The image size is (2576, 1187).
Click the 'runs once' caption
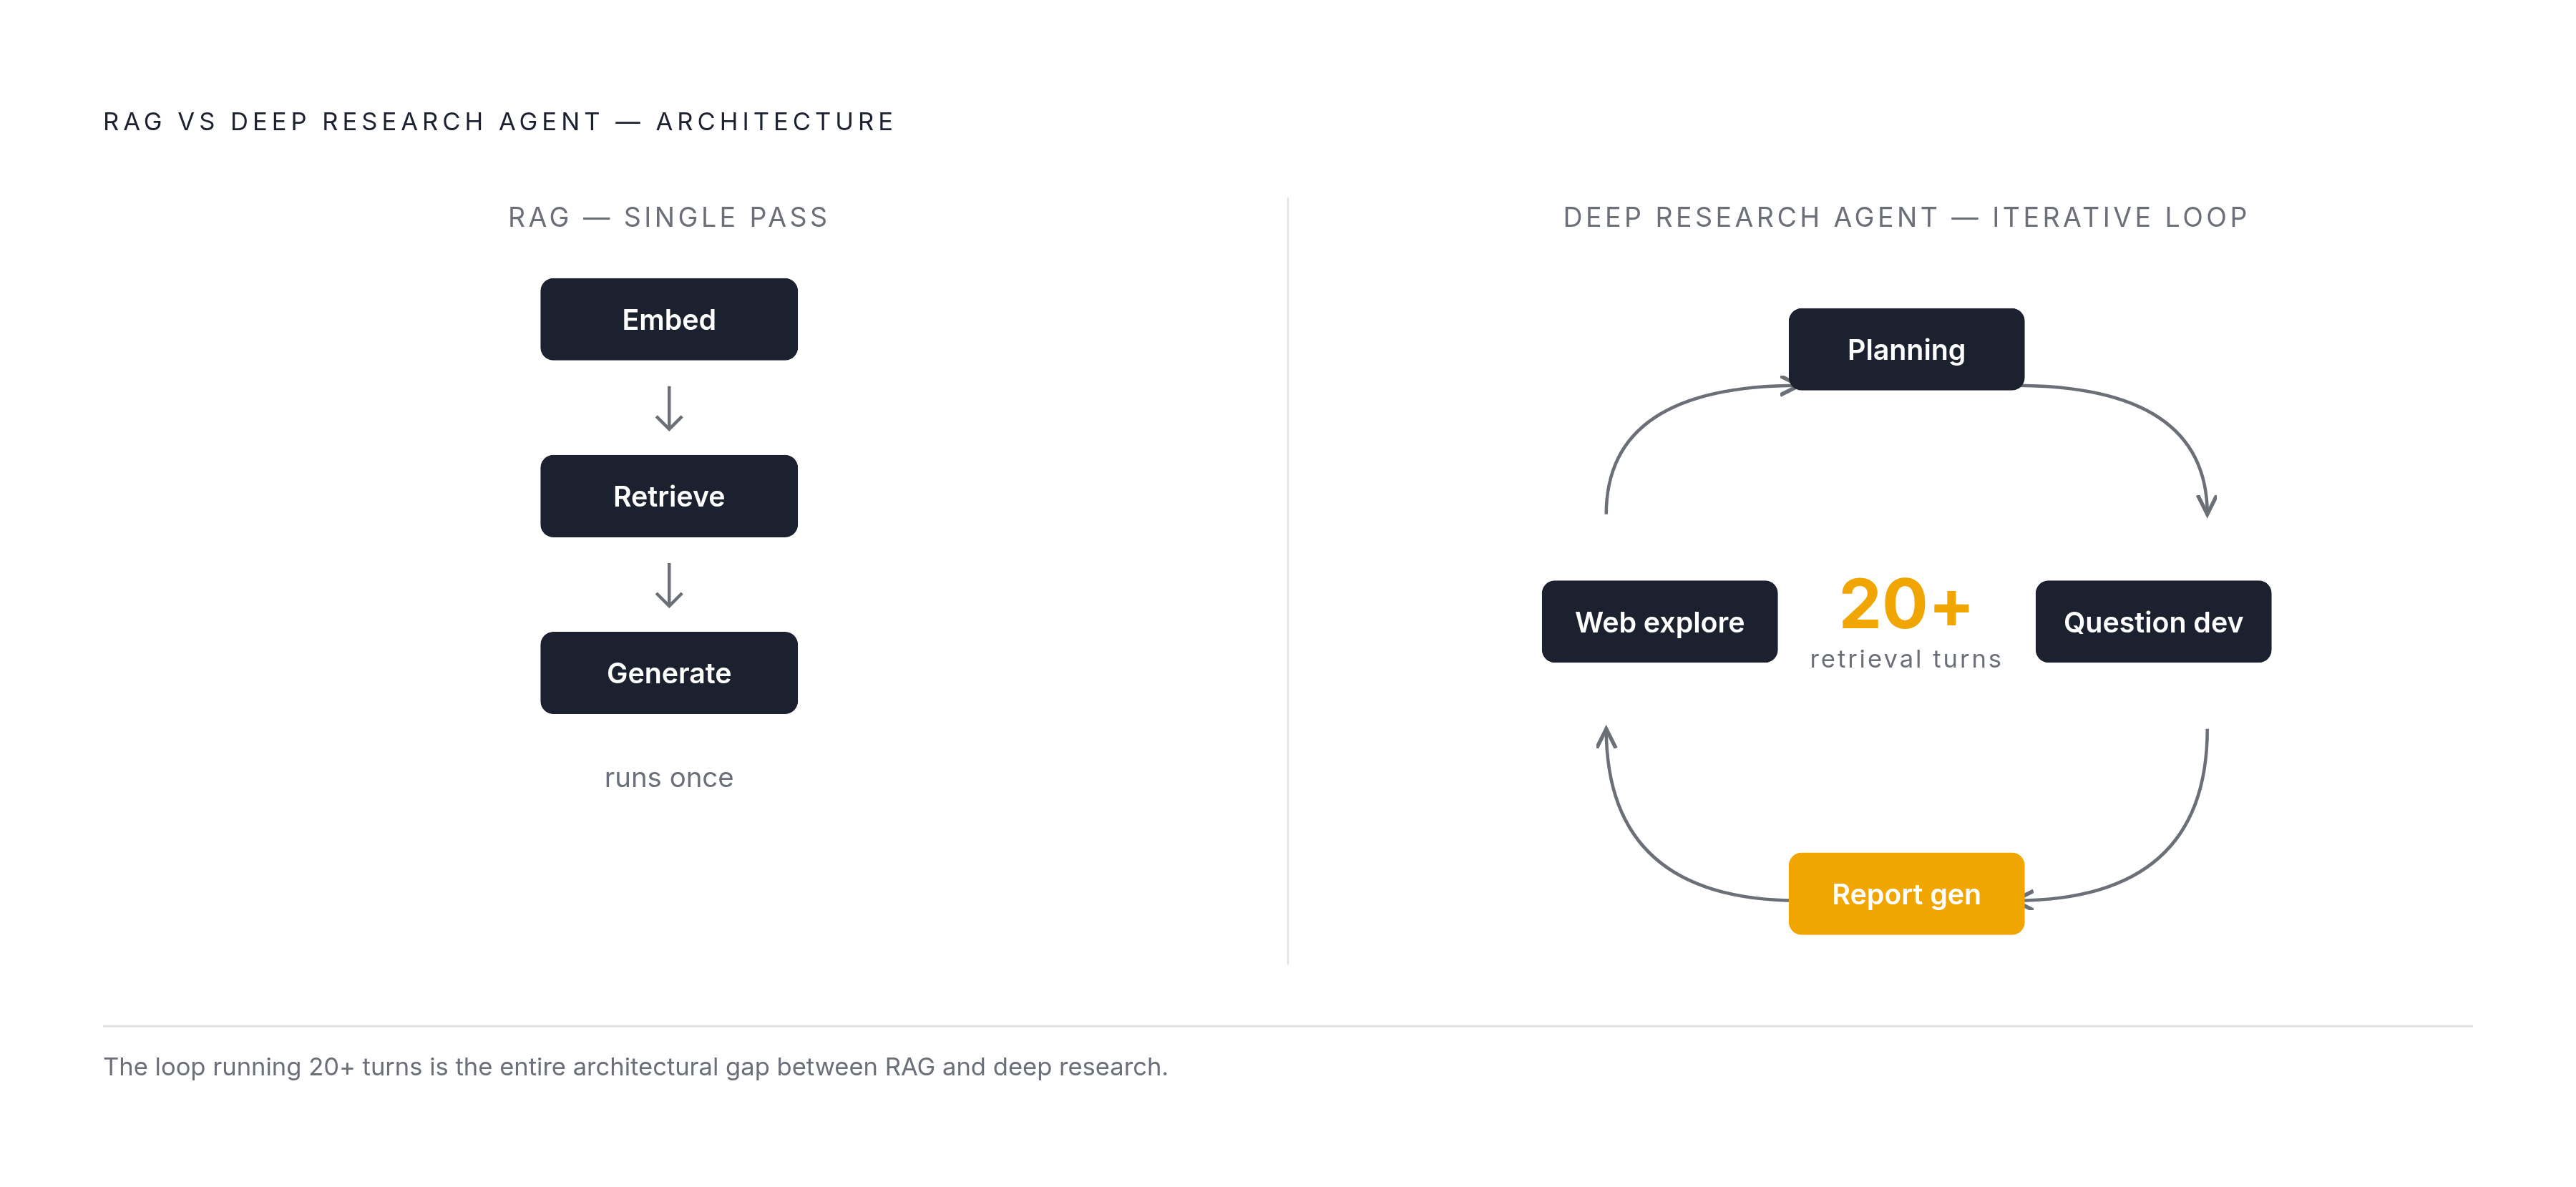[x=669, y=777]
